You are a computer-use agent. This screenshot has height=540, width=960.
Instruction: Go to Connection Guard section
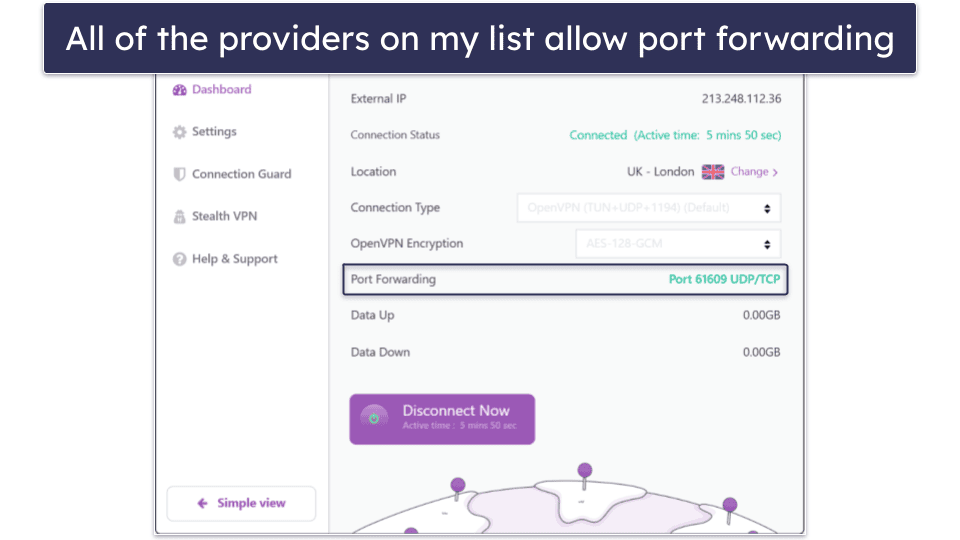241,174
